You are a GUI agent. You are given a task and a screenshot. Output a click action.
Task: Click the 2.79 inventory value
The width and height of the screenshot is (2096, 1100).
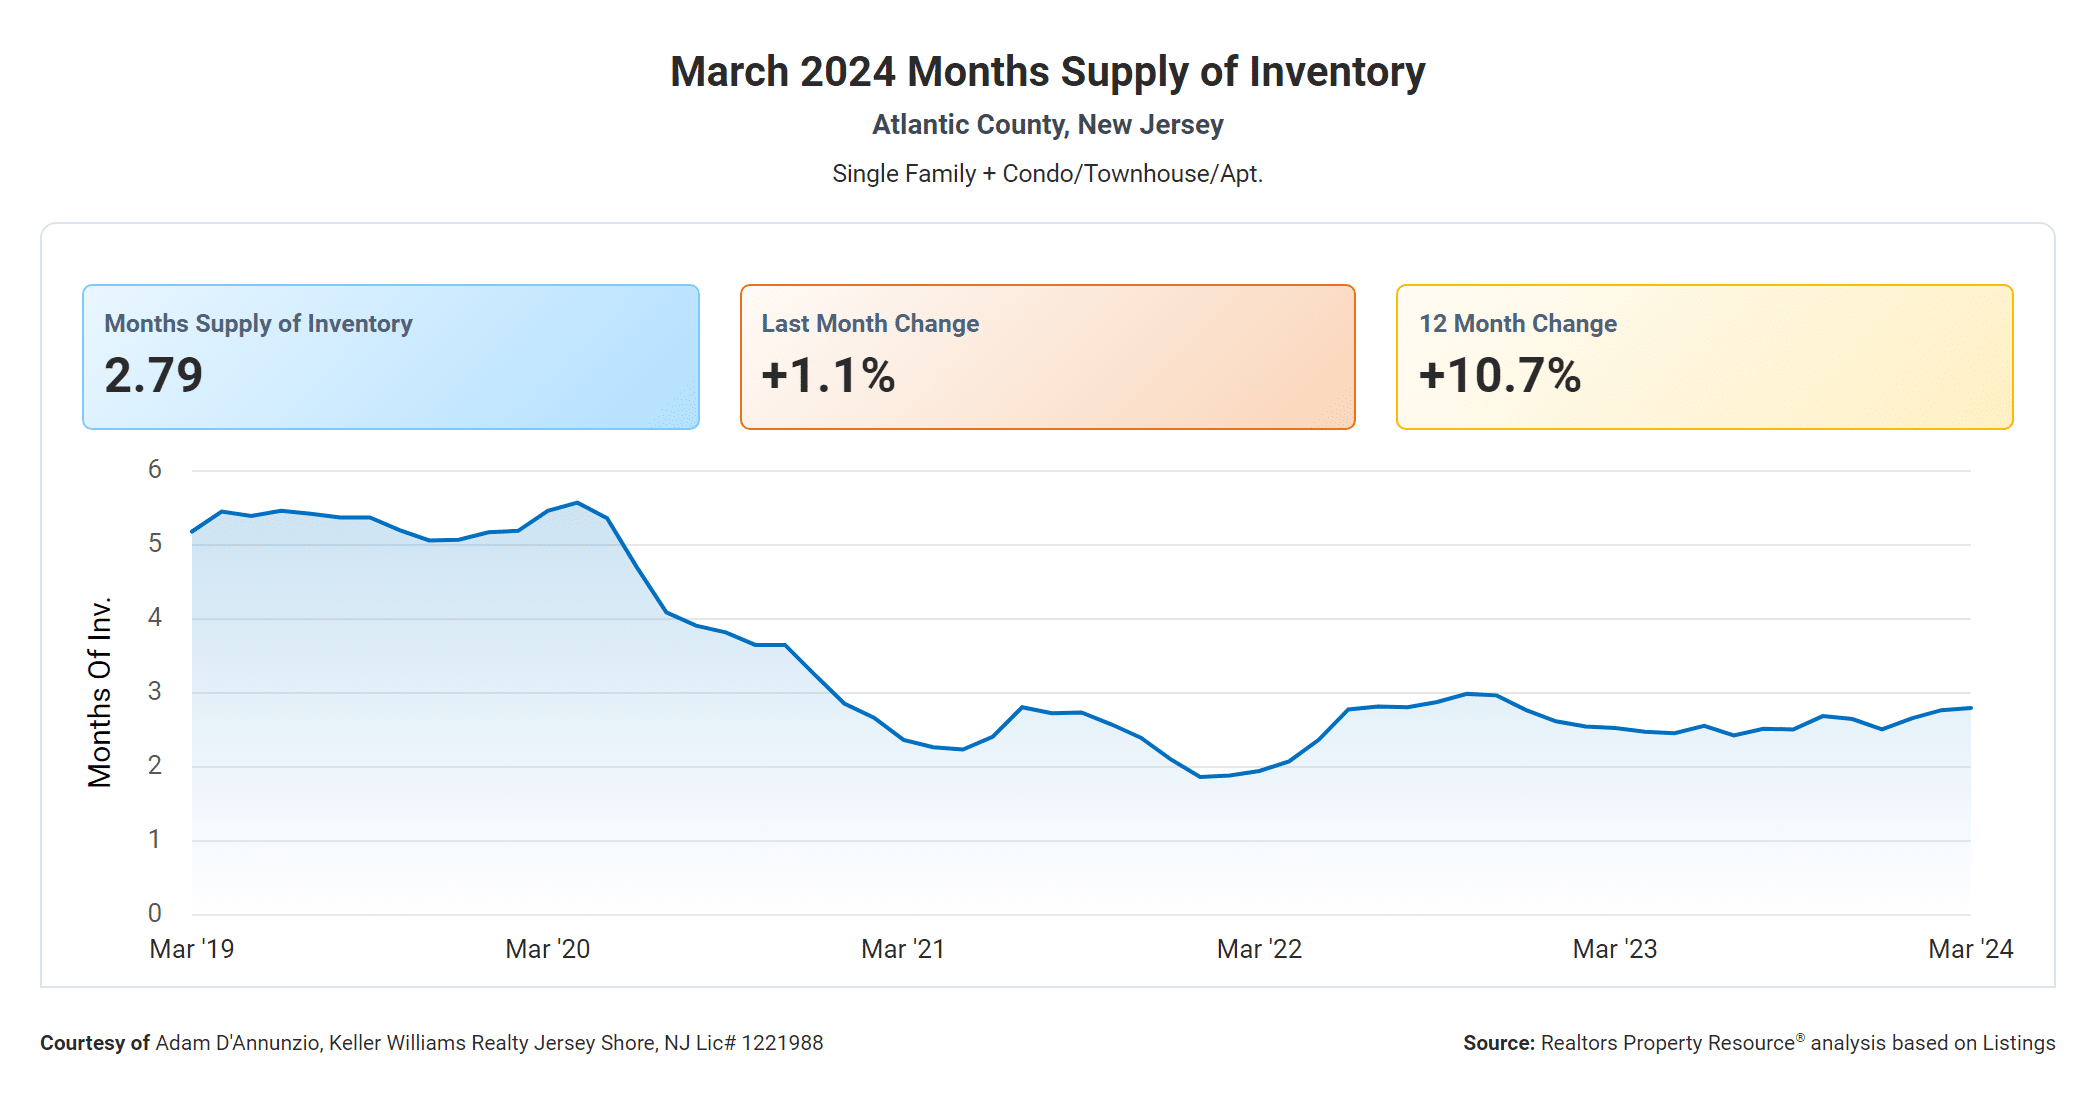click(154, 376)
